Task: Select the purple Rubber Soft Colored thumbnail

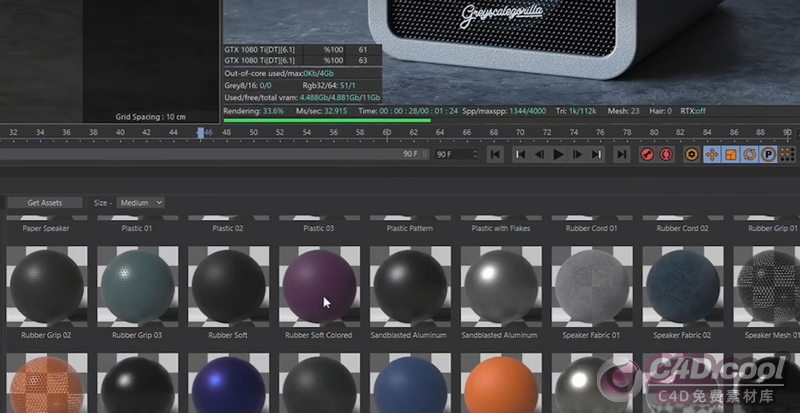Action: [319, 286]
